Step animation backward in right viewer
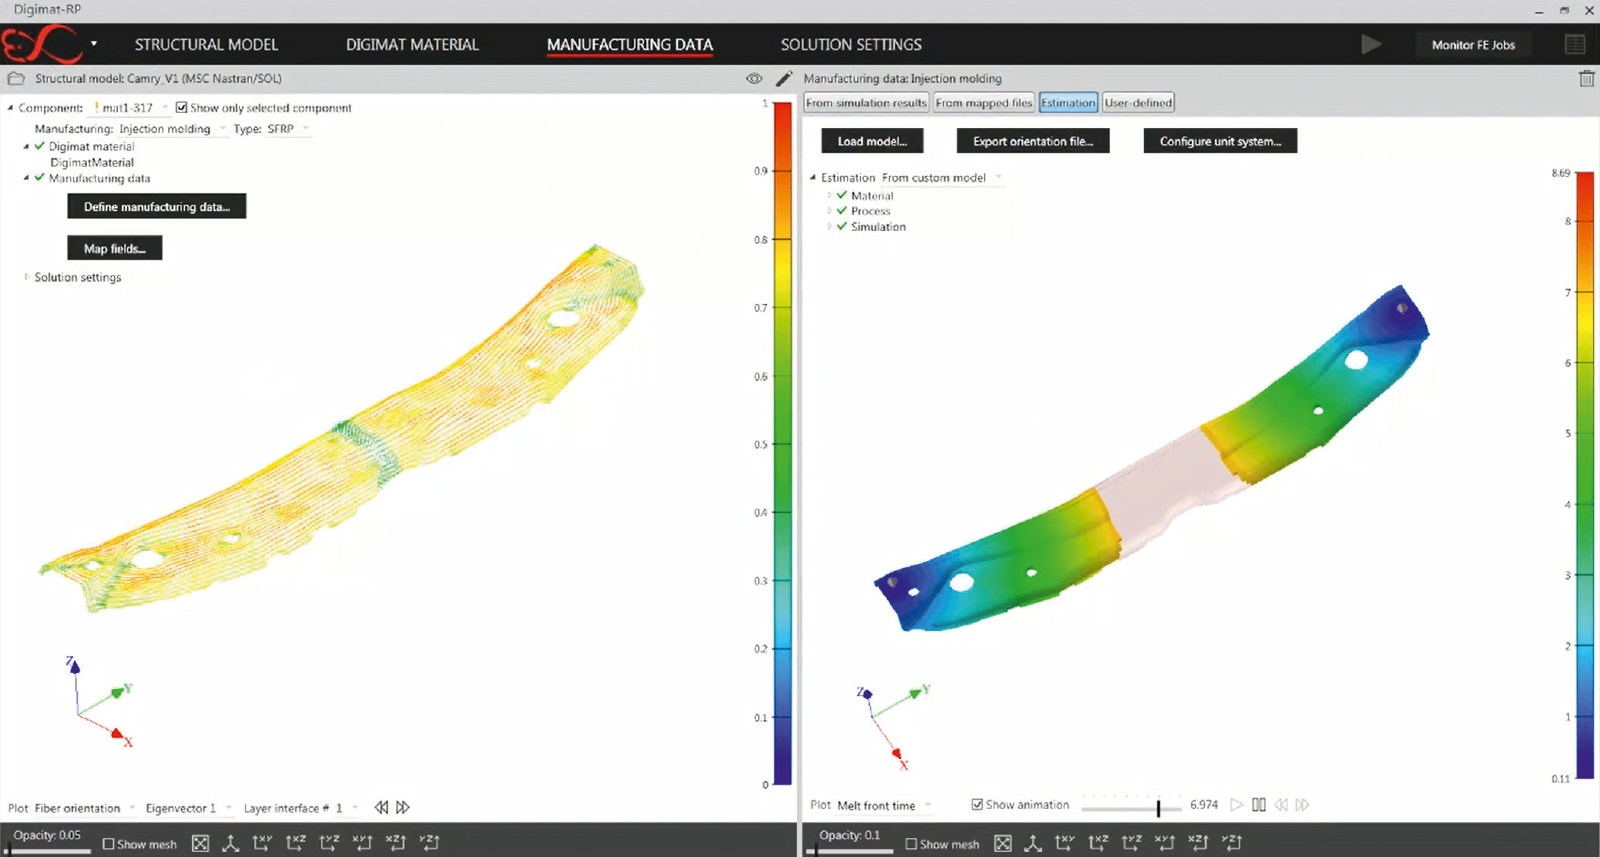 point(1281,804)
